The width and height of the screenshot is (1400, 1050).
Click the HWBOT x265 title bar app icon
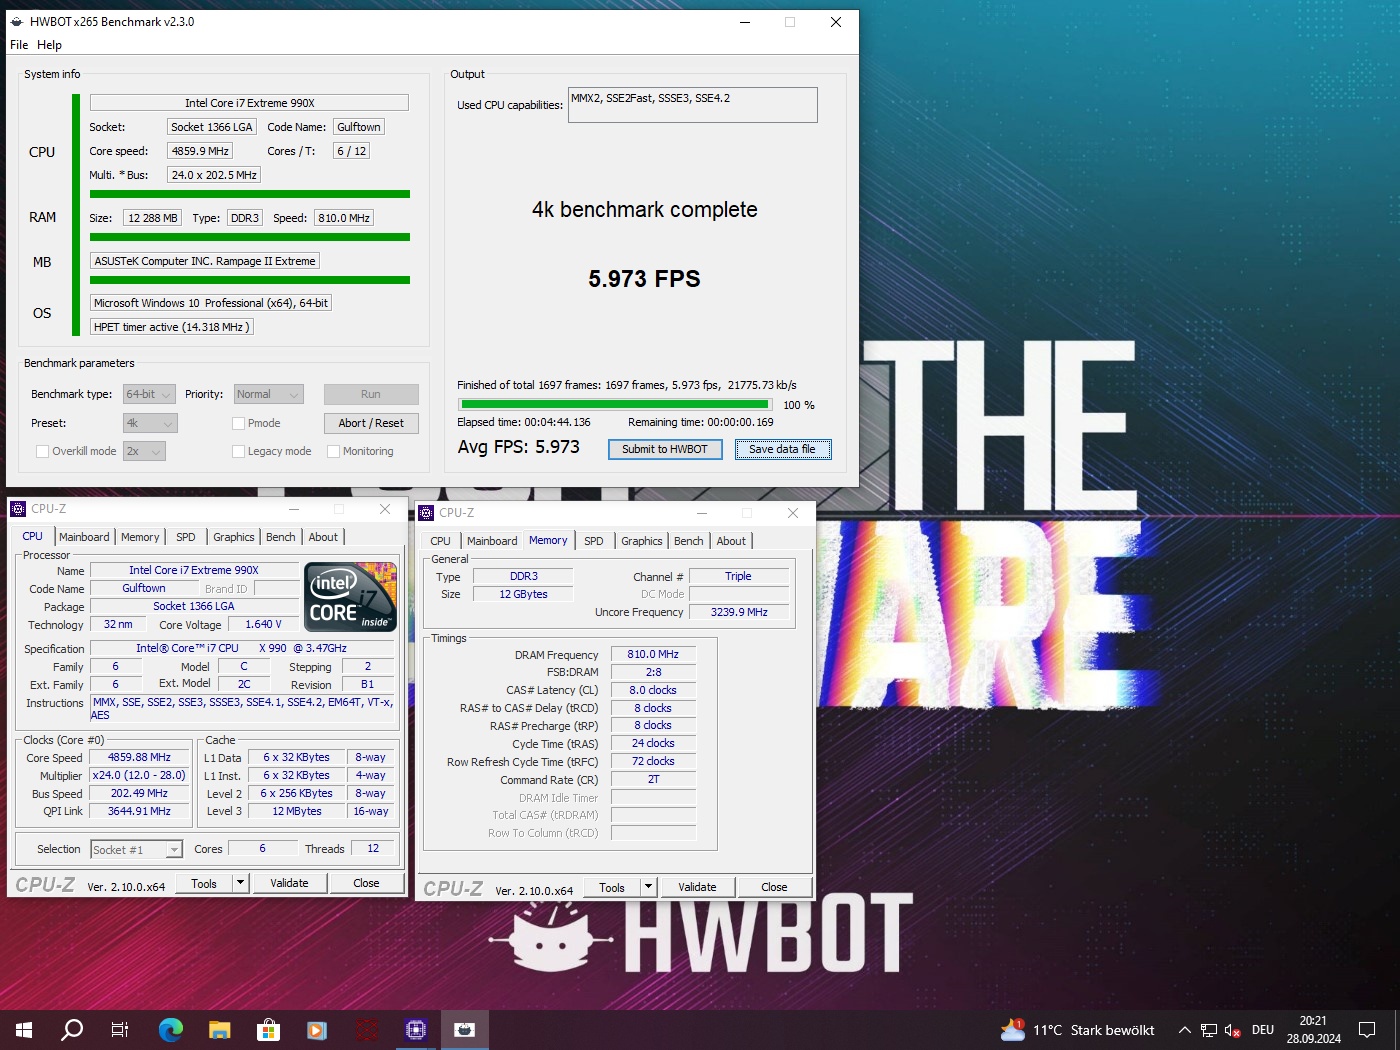16,21
